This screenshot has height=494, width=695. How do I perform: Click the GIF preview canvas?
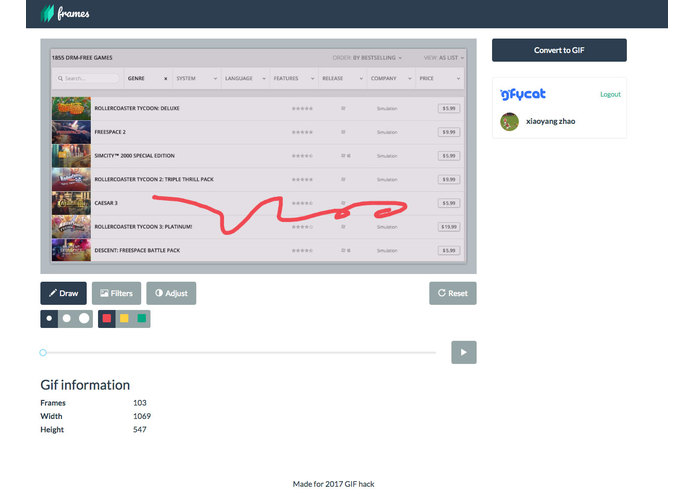[258, 156]
